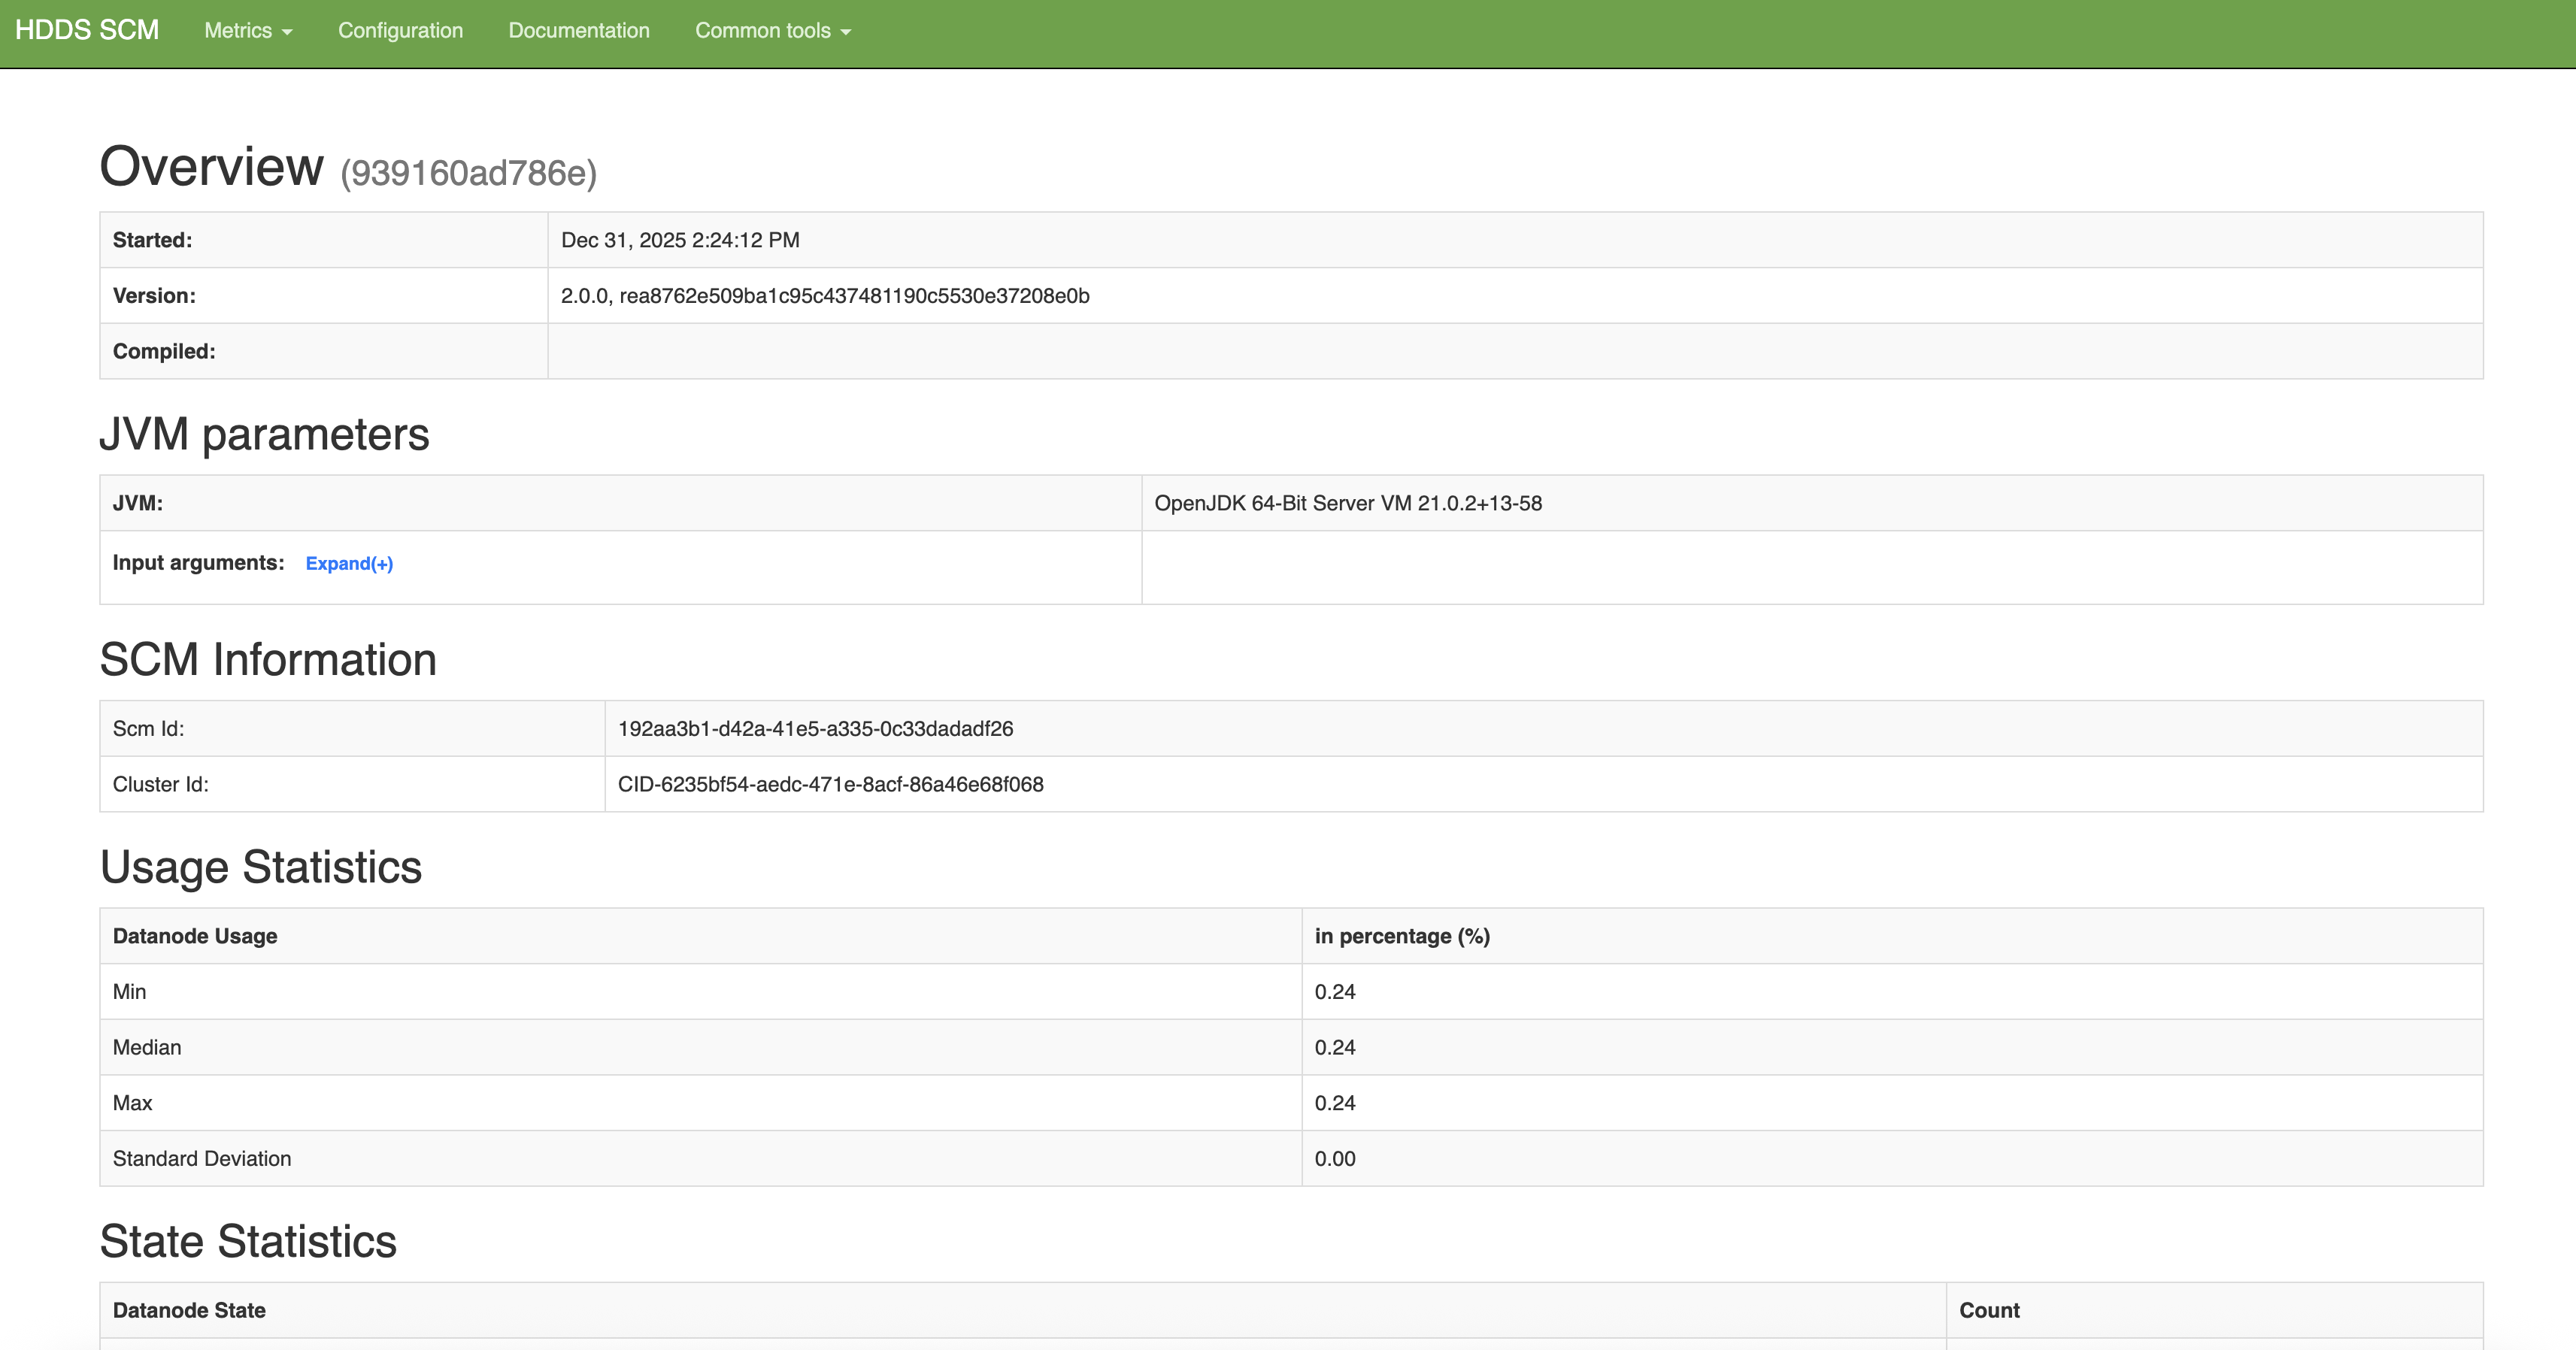Select the Cluster Id value
Image resolution: width=2576 pixels, height=1350 pixels.
pos(831,785)
